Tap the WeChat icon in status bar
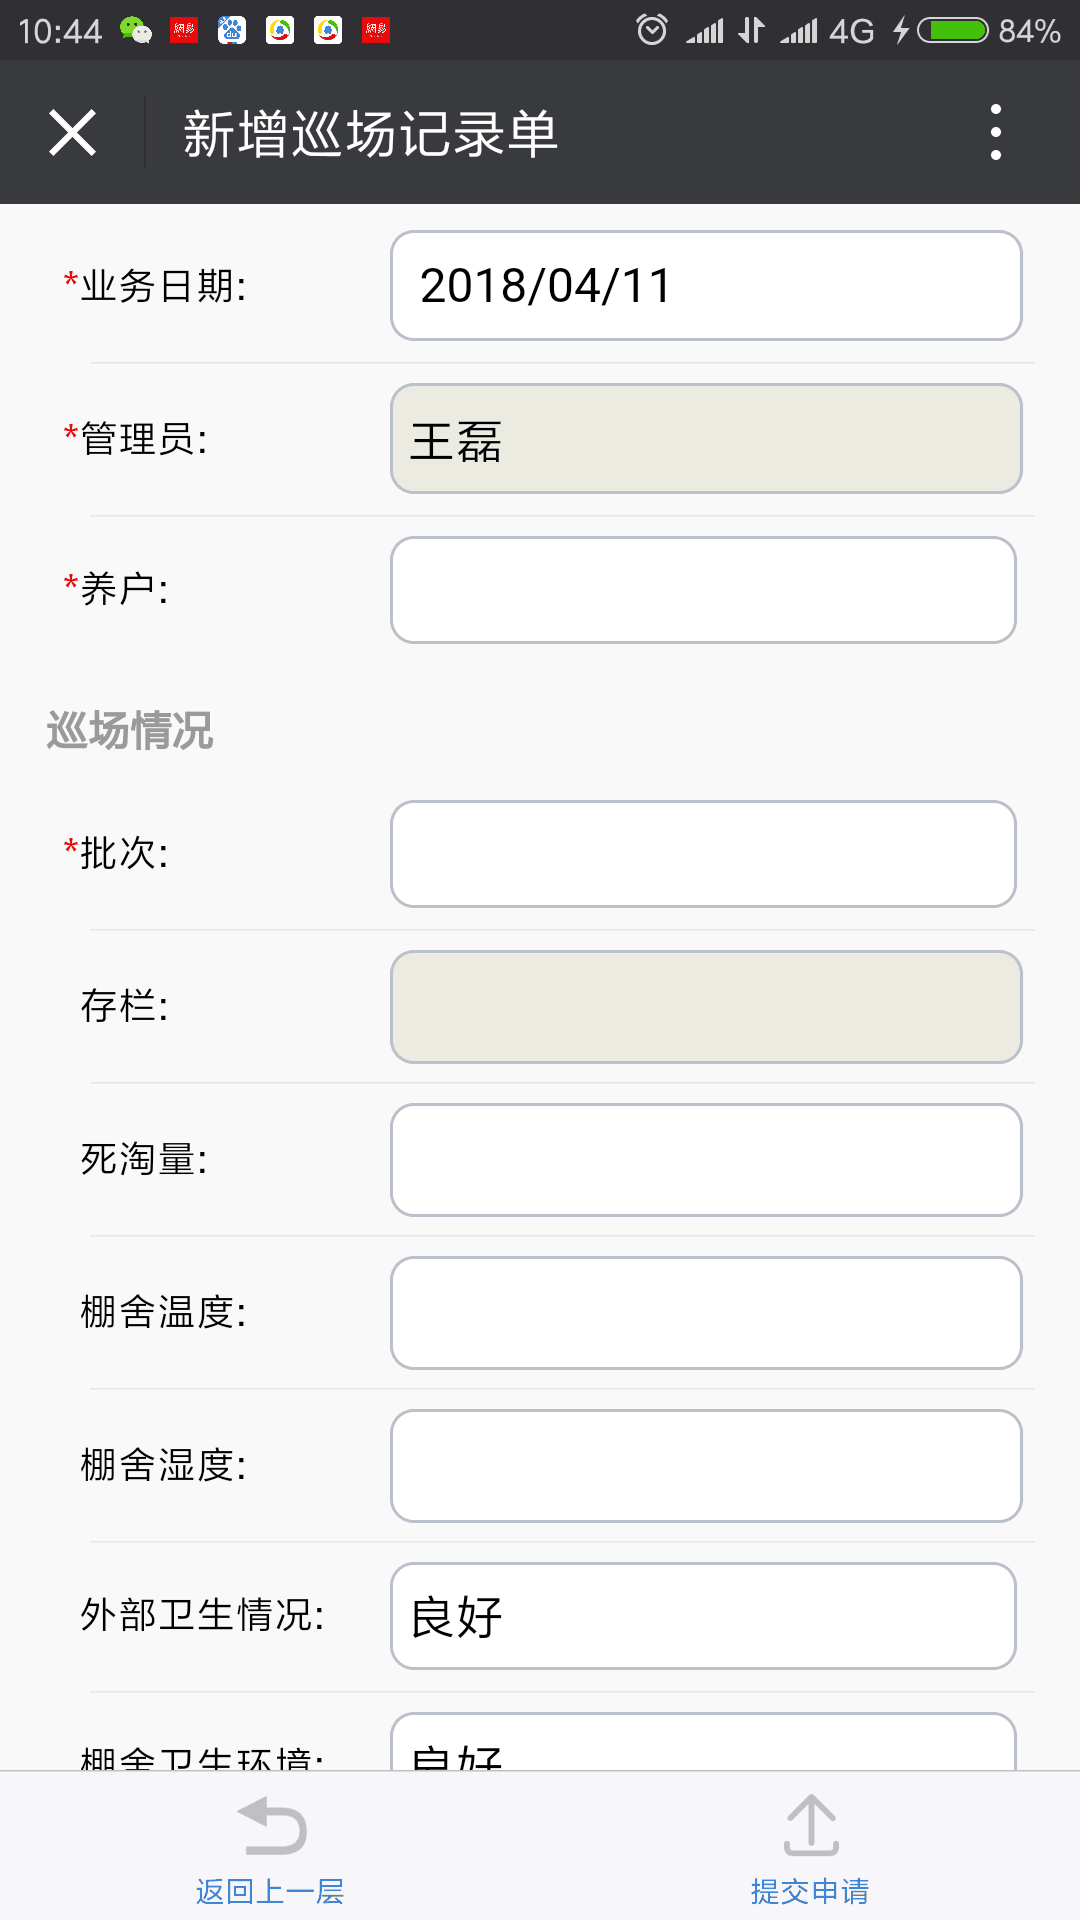1080x1920 pixels. pos(135,31)
